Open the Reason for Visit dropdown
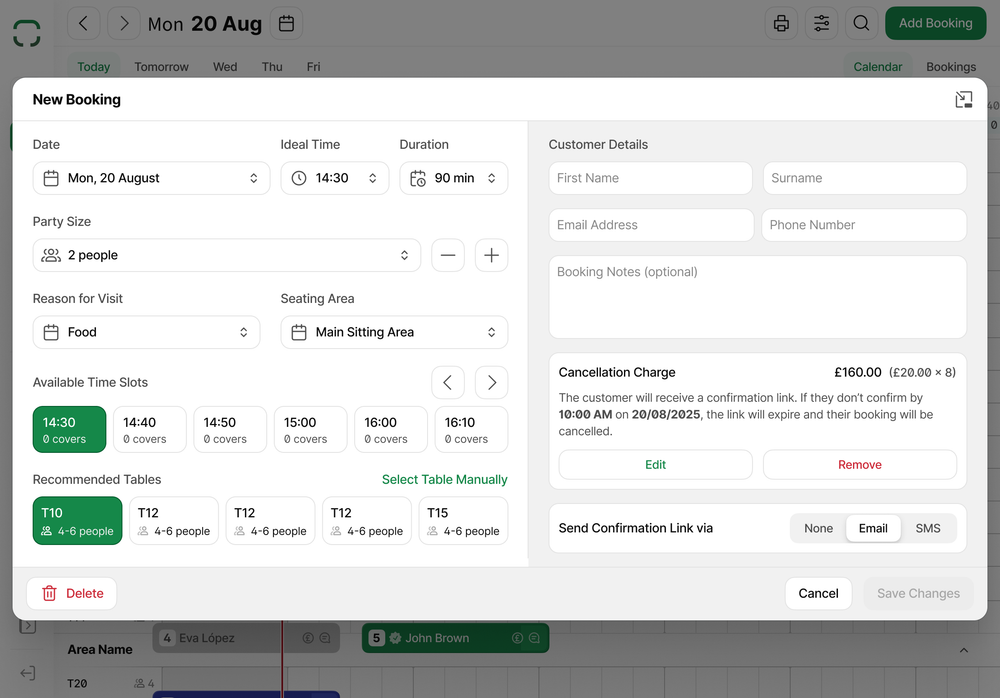Screen dimensions: 1000x698 point(146,331)
